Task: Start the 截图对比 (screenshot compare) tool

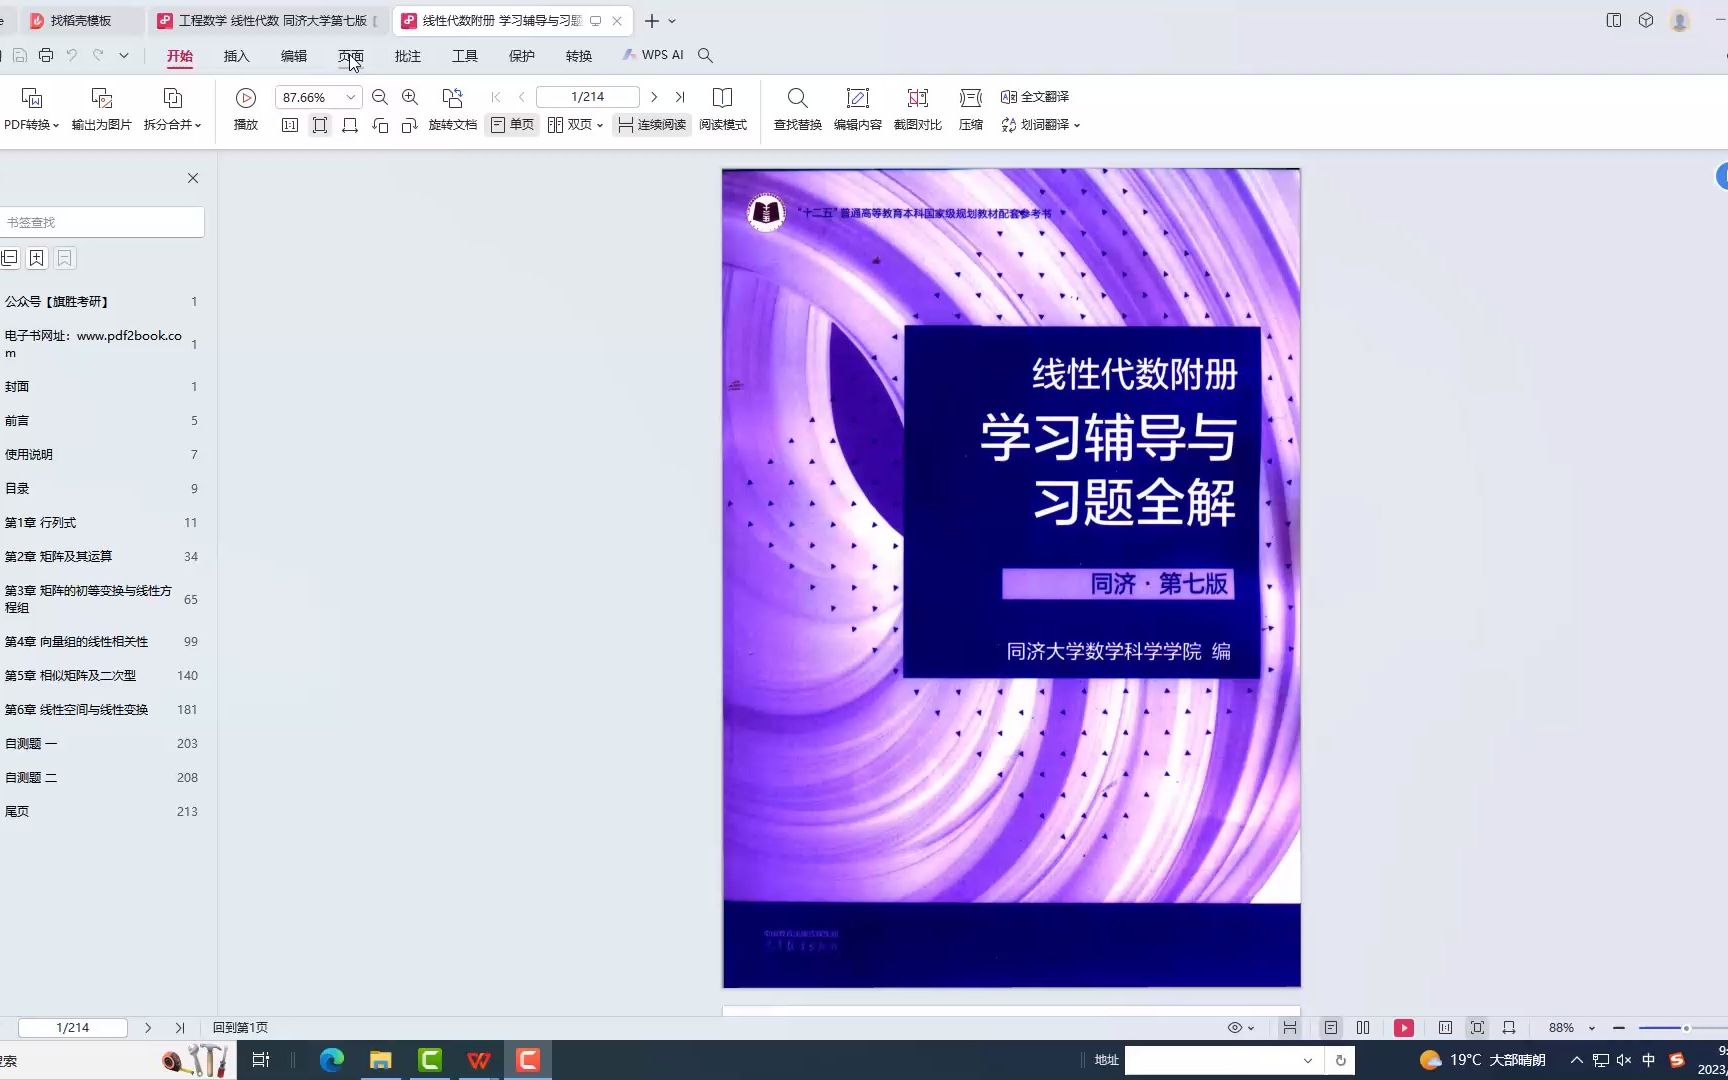Action: [x=918, y=108]
